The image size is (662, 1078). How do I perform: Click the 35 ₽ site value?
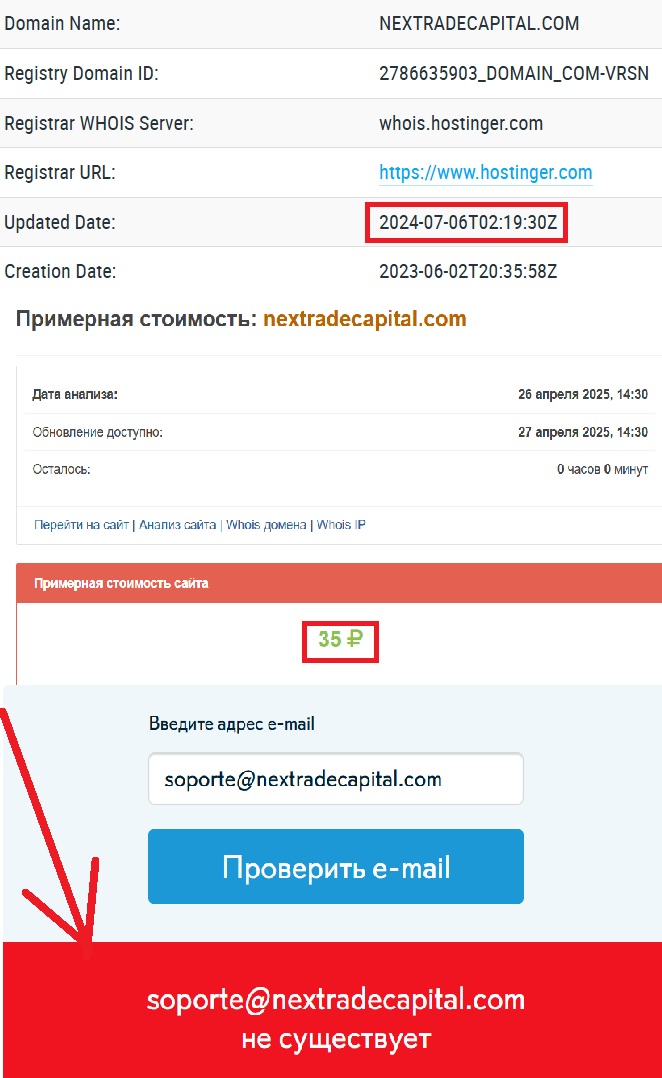(340, 639)
